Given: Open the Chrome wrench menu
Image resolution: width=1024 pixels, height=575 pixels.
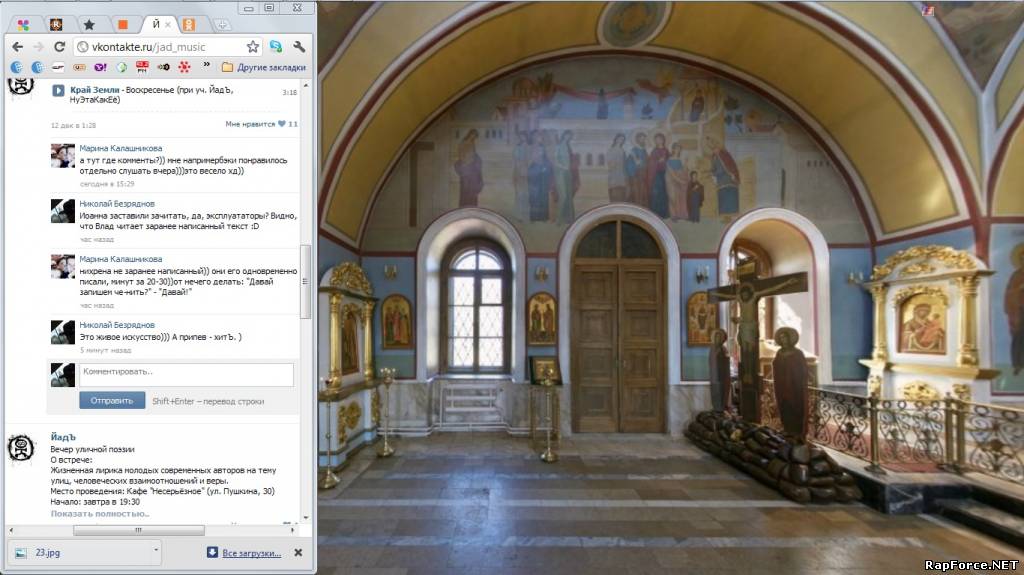Looking at the screenshot, I should [x=299, y=46].
